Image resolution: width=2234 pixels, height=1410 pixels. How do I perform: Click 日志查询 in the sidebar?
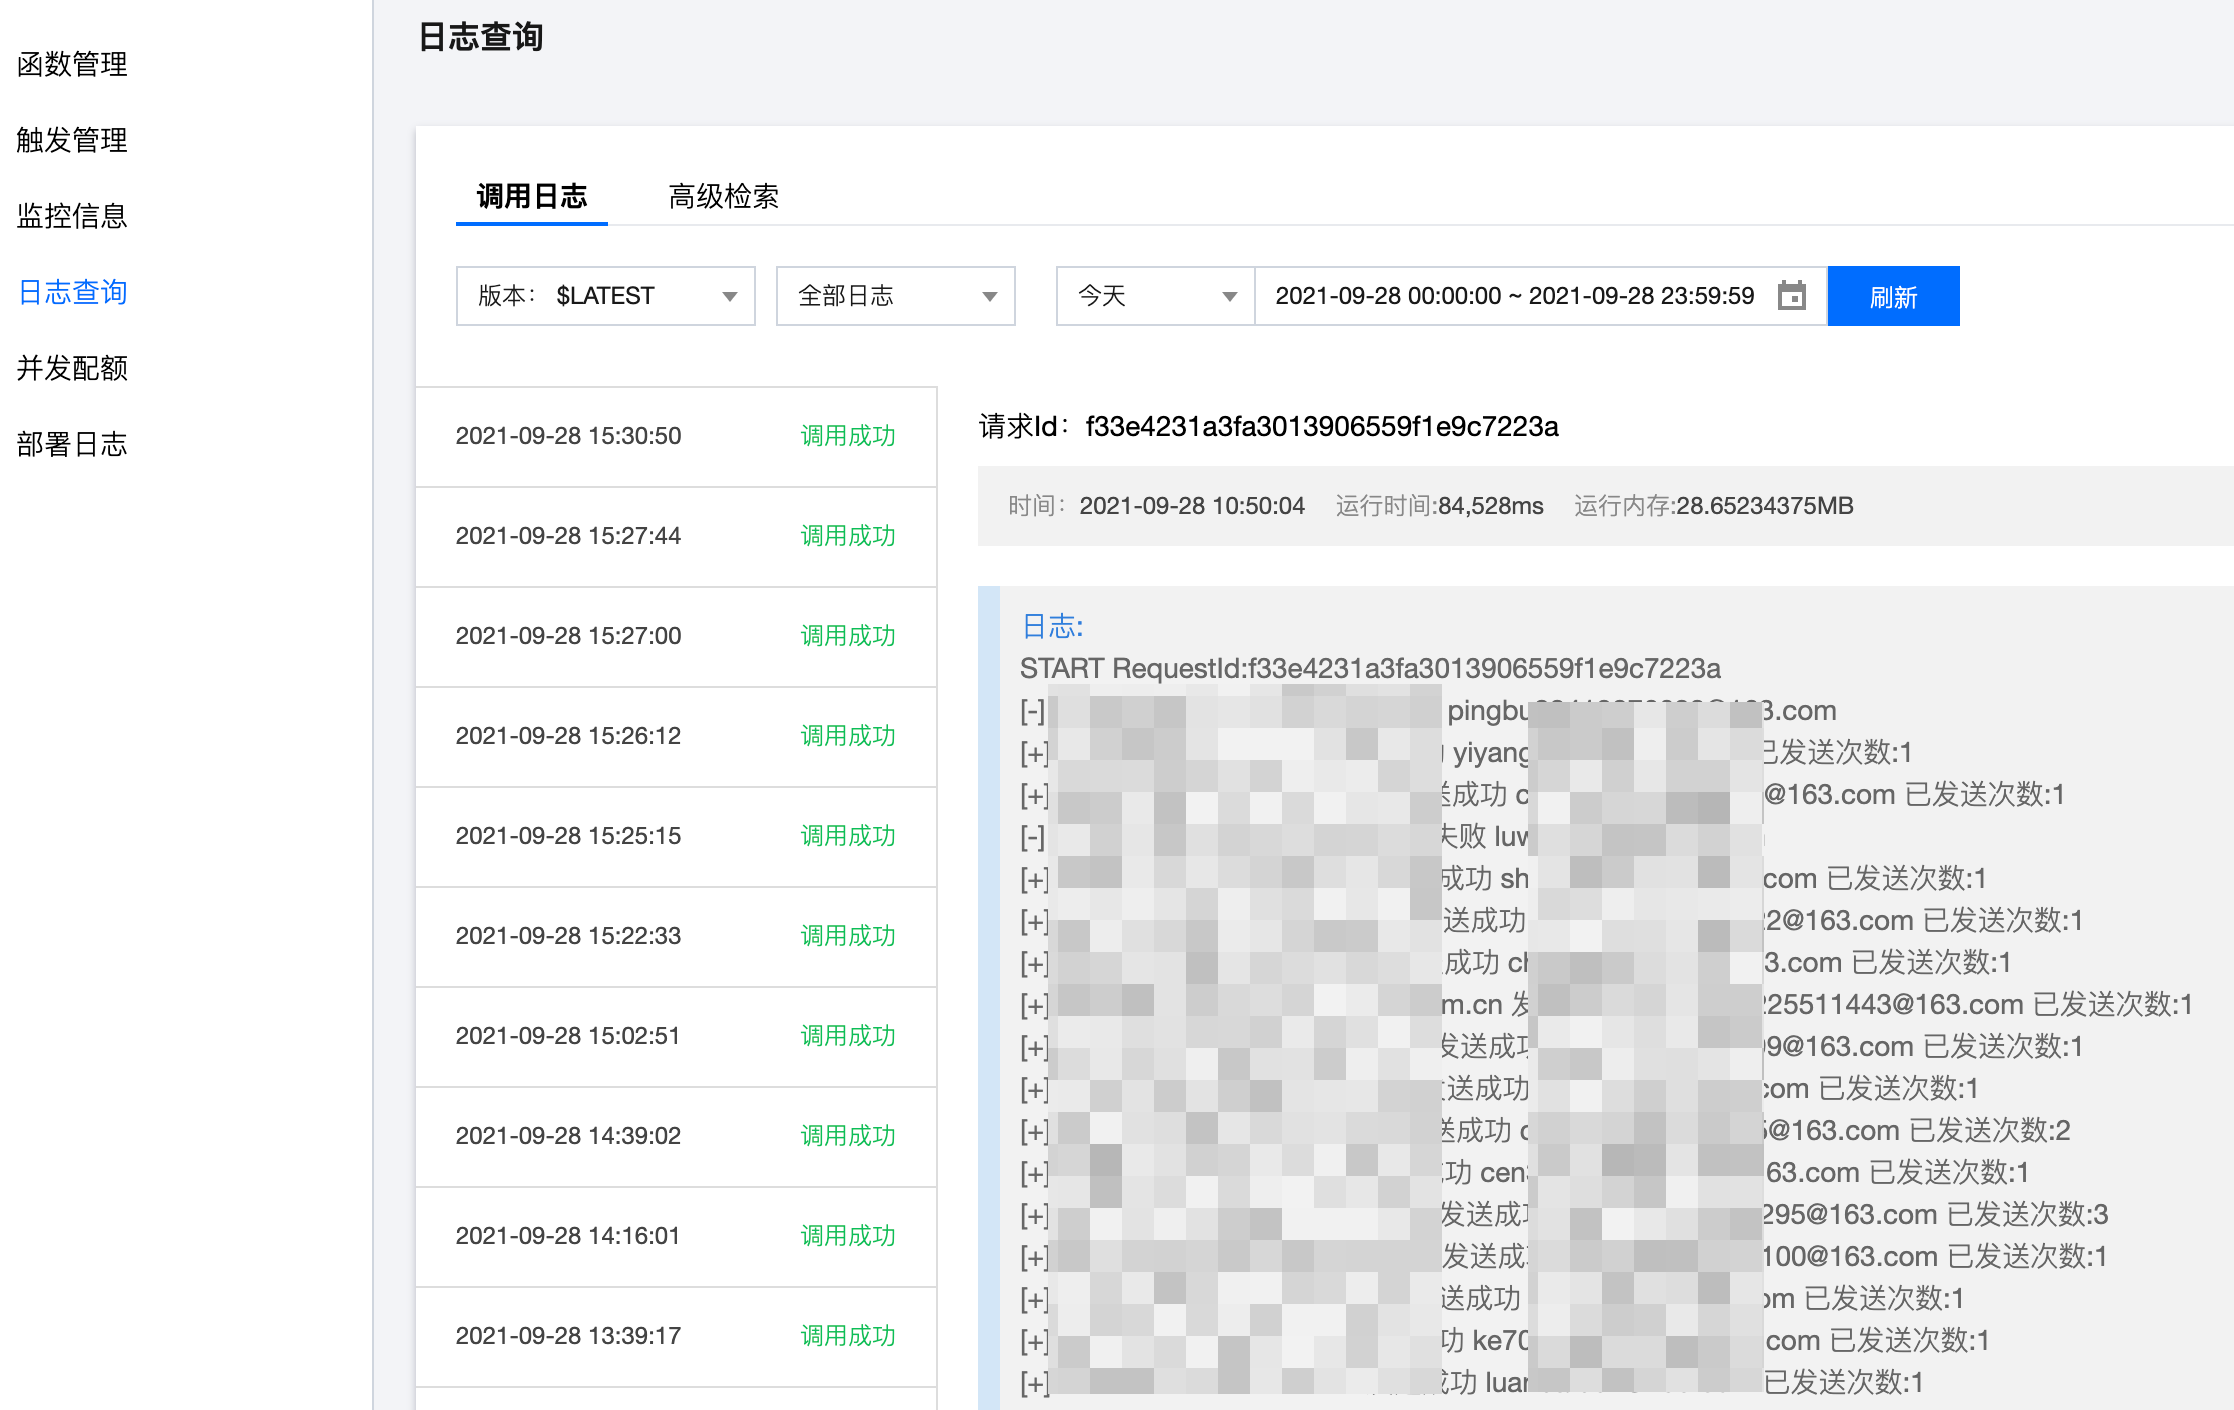72,292
